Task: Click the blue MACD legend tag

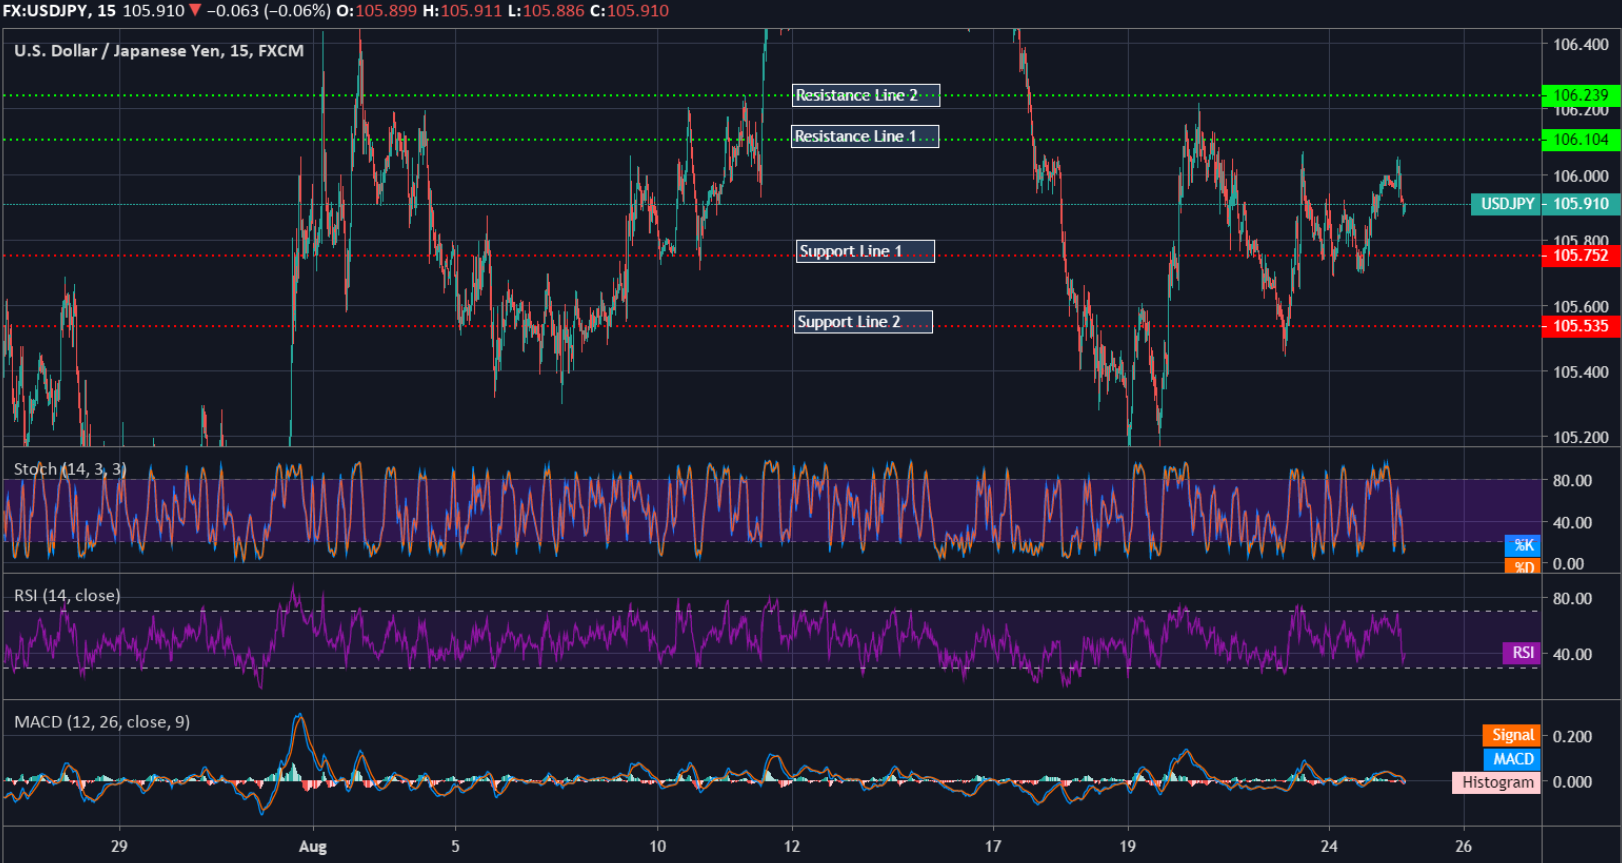Action: pos(1513,759)
